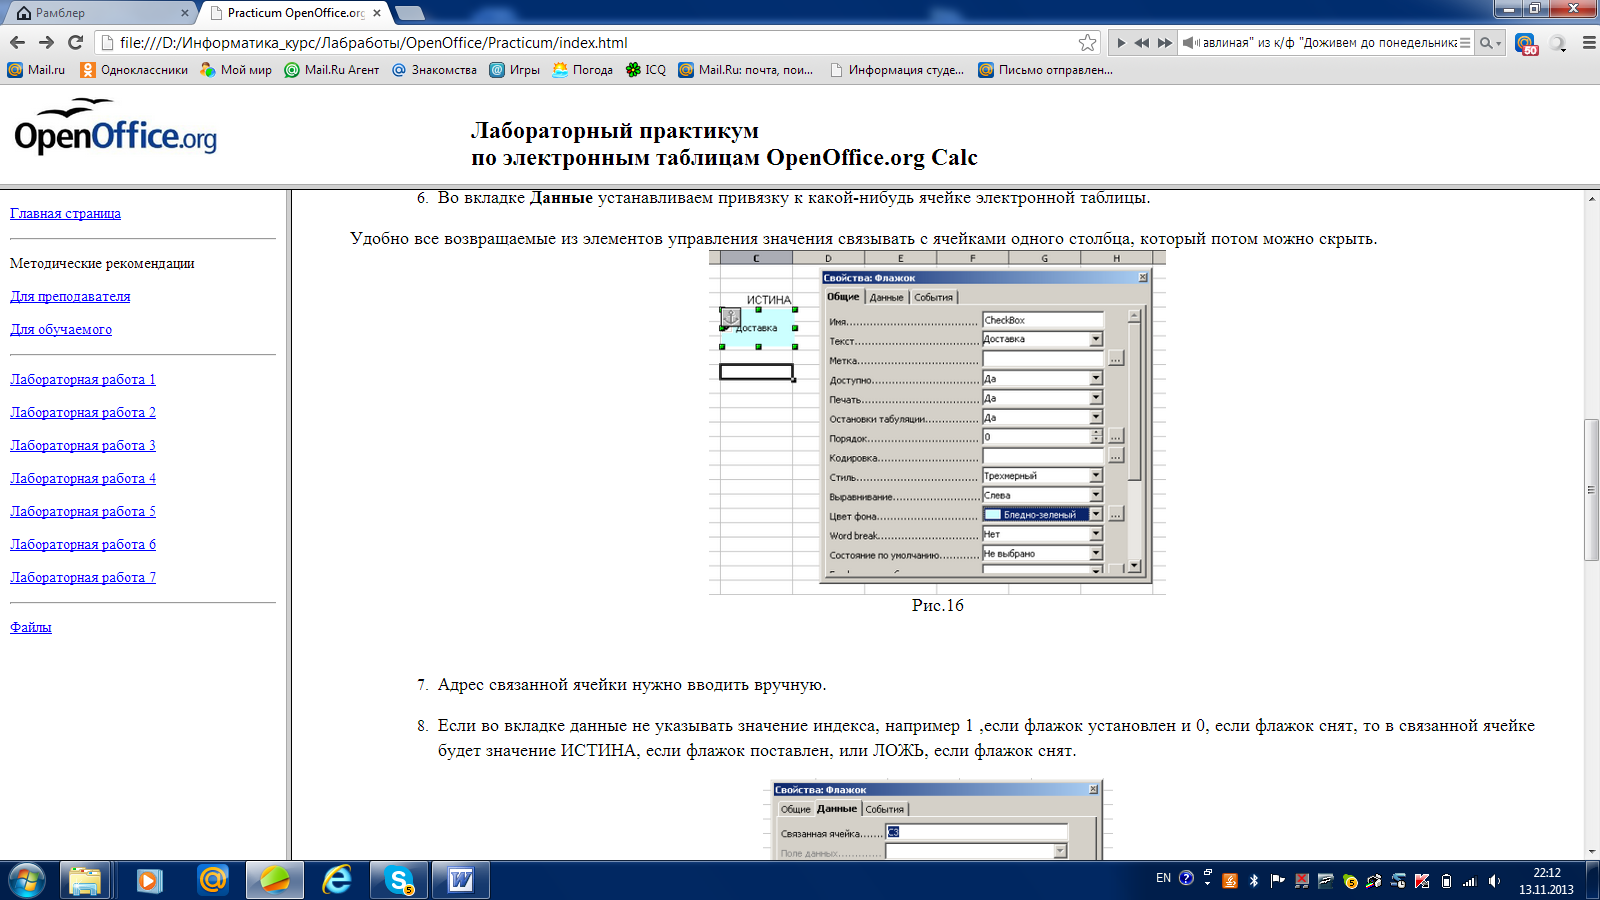
Task: Open Internet Explorer from the taskbar
Action: tap(337, 880)
